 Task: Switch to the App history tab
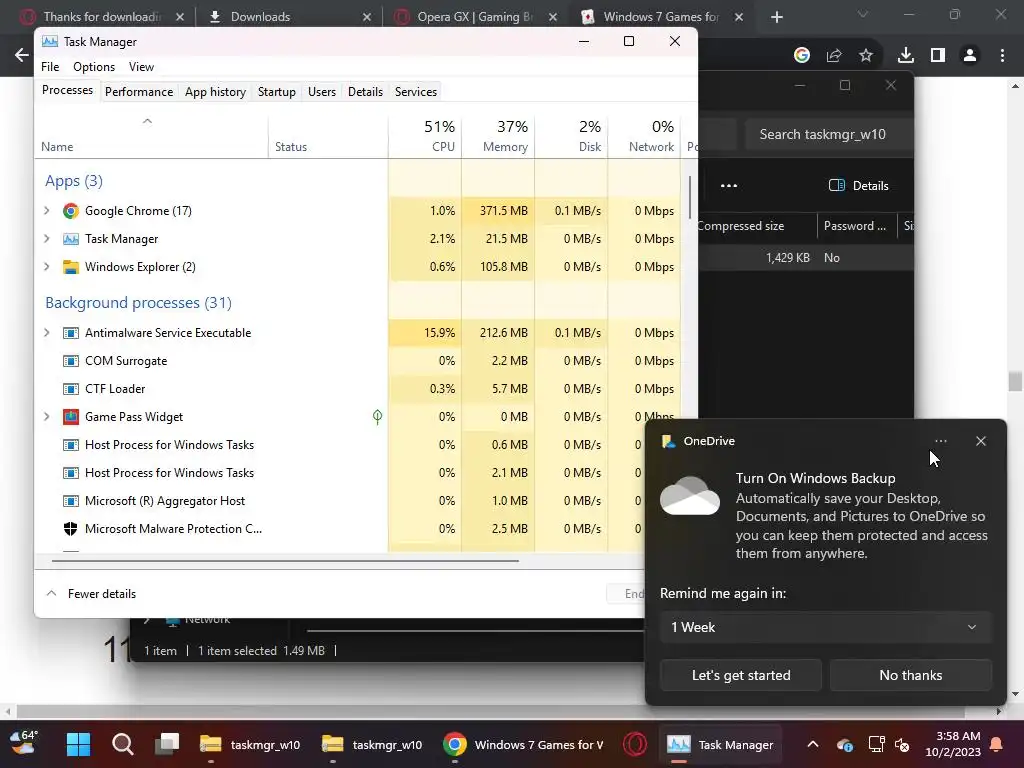point(216,92)
